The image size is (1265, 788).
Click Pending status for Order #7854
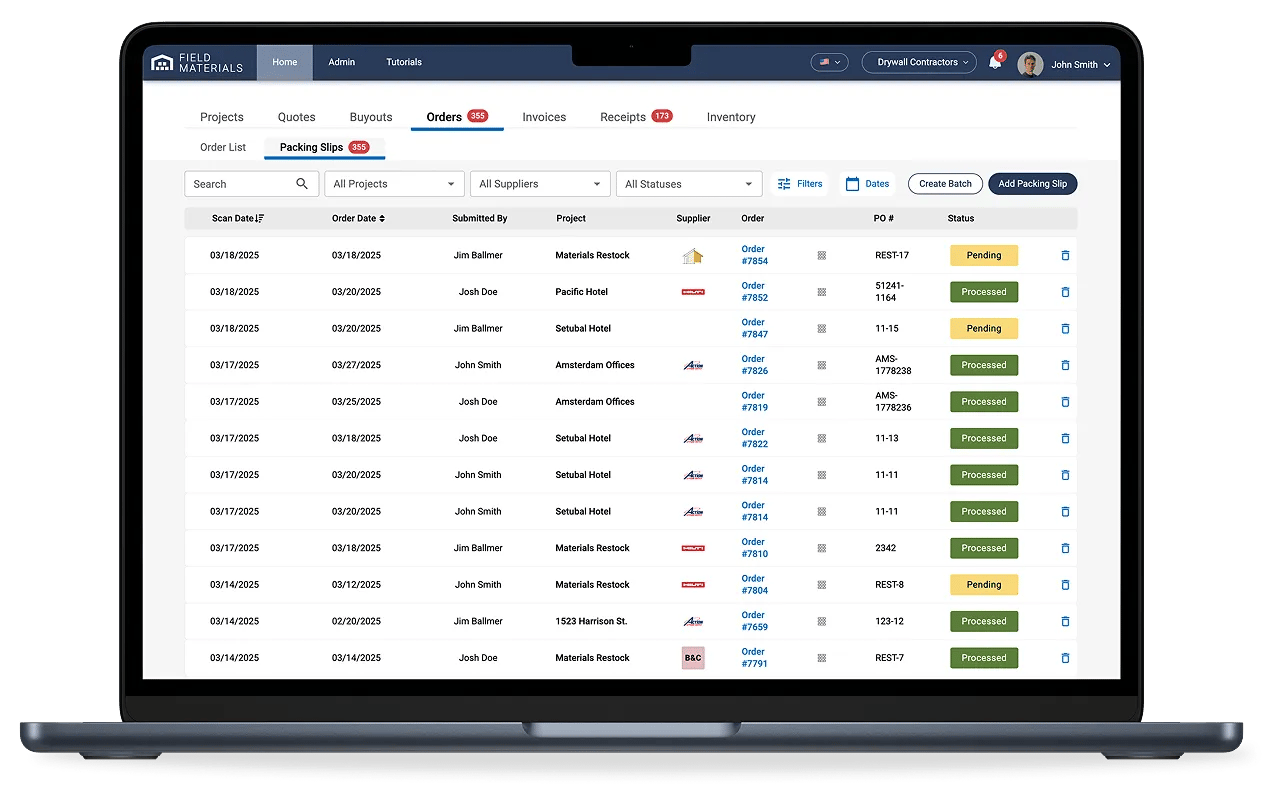pos(984,256)
